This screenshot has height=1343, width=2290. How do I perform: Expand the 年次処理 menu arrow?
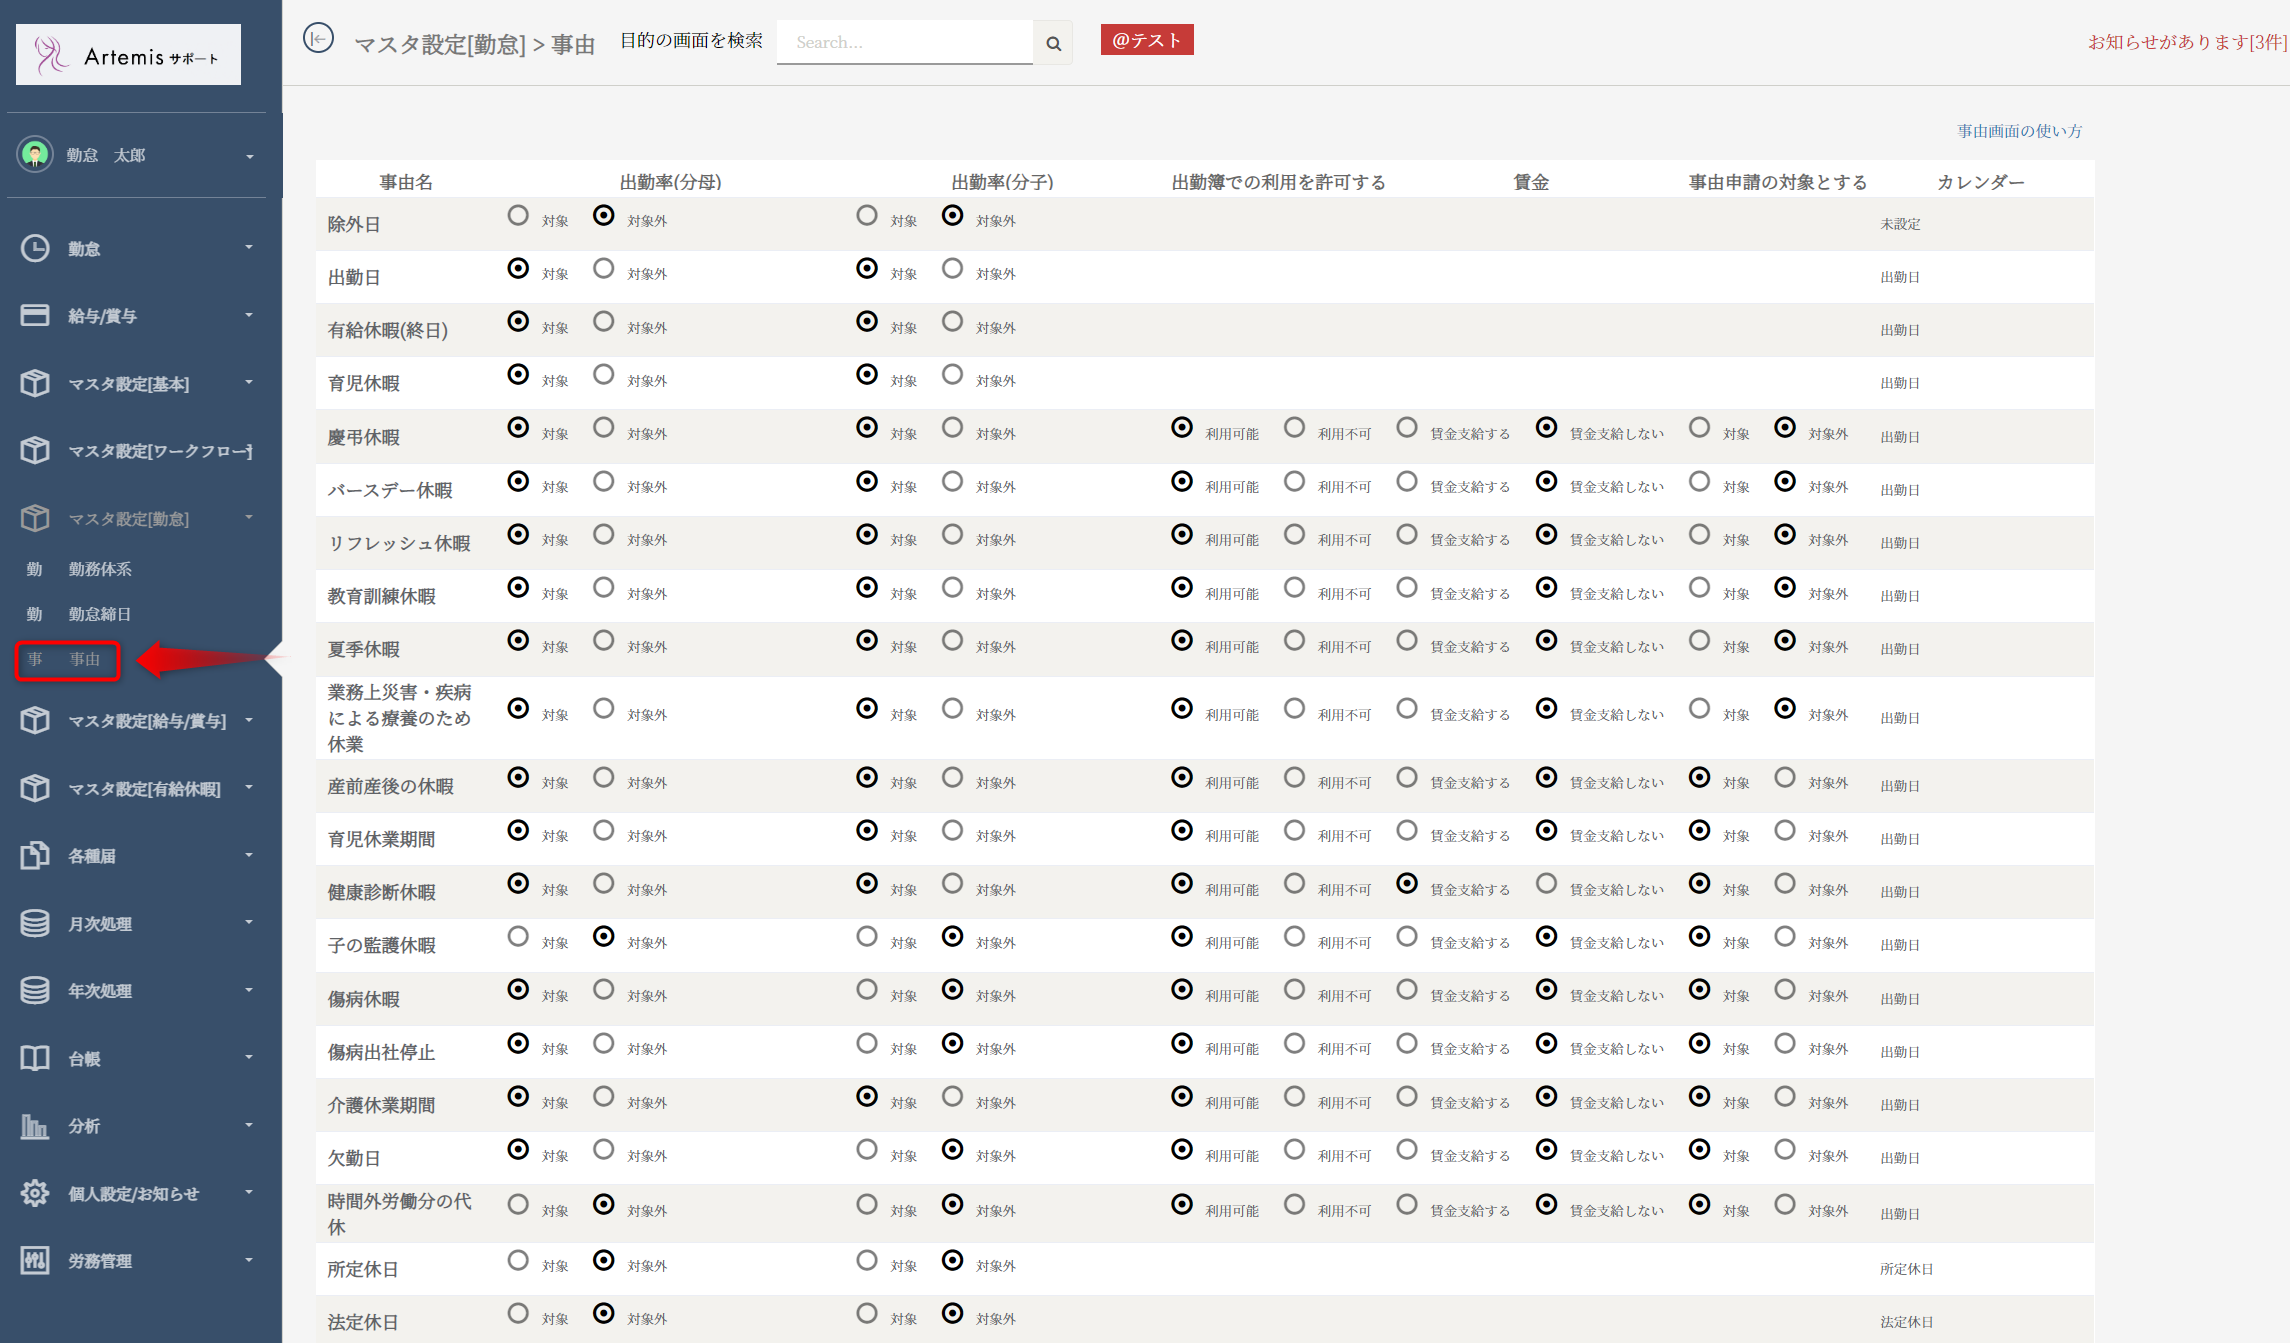click(x=249, y=990)
